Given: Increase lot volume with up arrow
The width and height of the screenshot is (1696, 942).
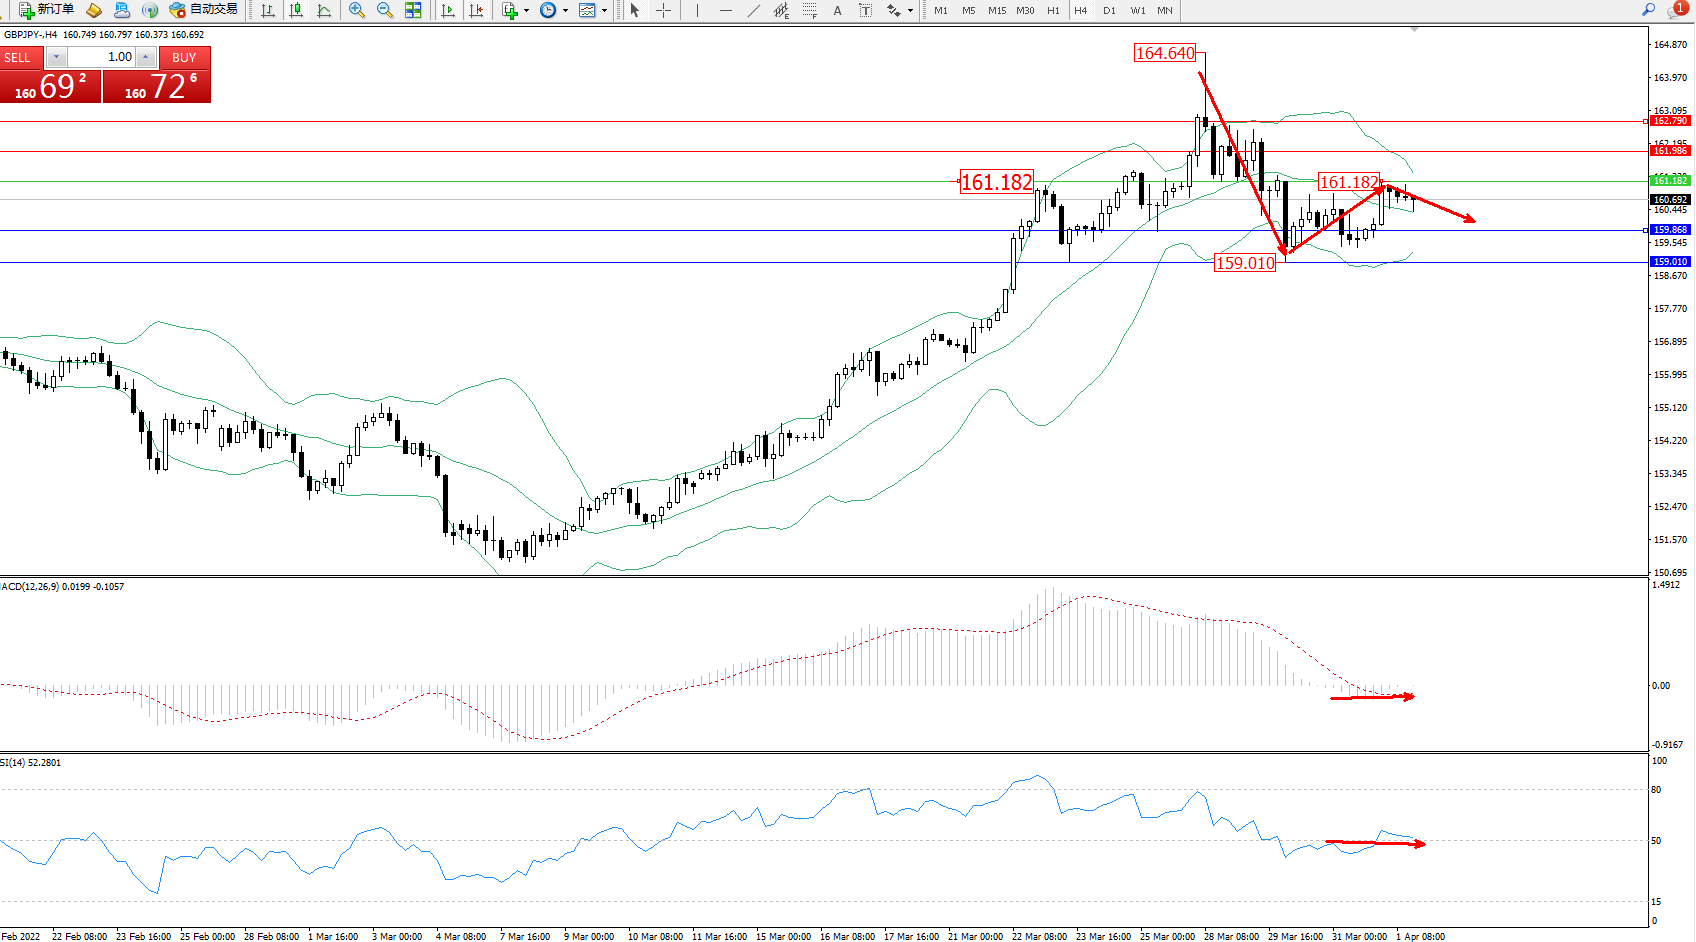Looking at the screenshot, I should click(x=146, y=57).
